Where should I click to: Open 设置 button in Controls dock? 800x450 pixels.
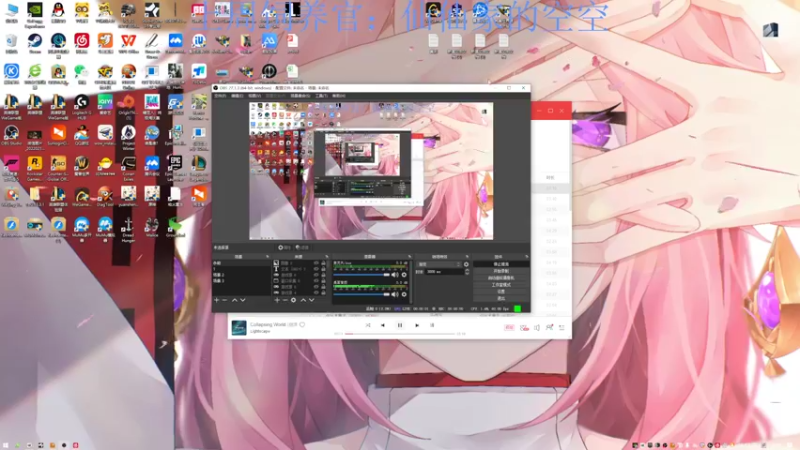[x=501, y=291]
